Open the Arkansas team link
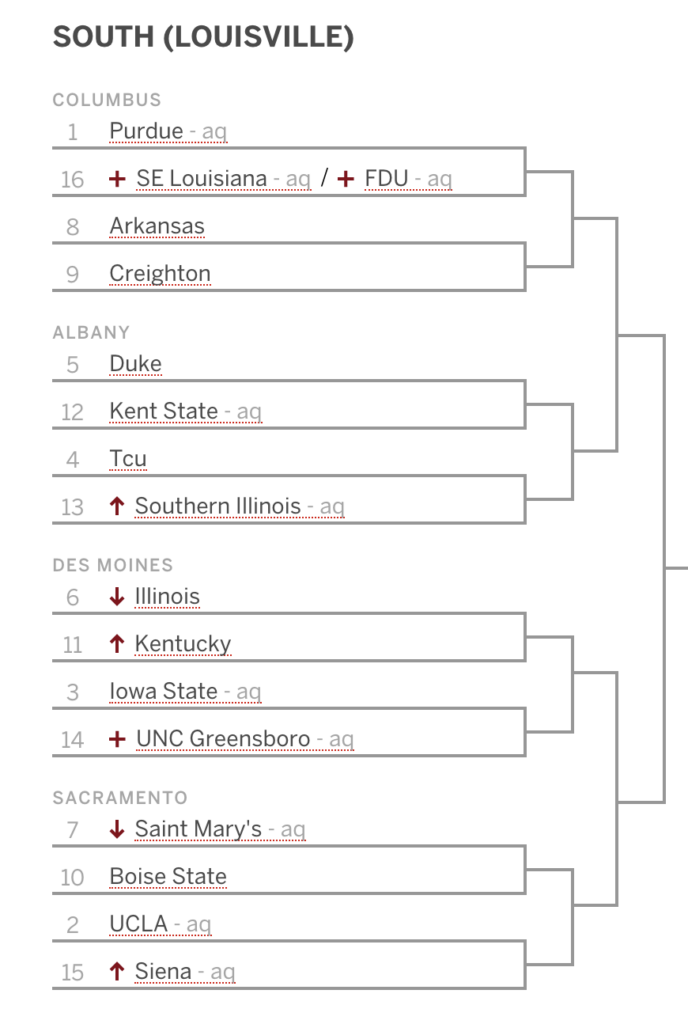The height and width of the screenshot is (1024, 688). [x=157, y=226]
